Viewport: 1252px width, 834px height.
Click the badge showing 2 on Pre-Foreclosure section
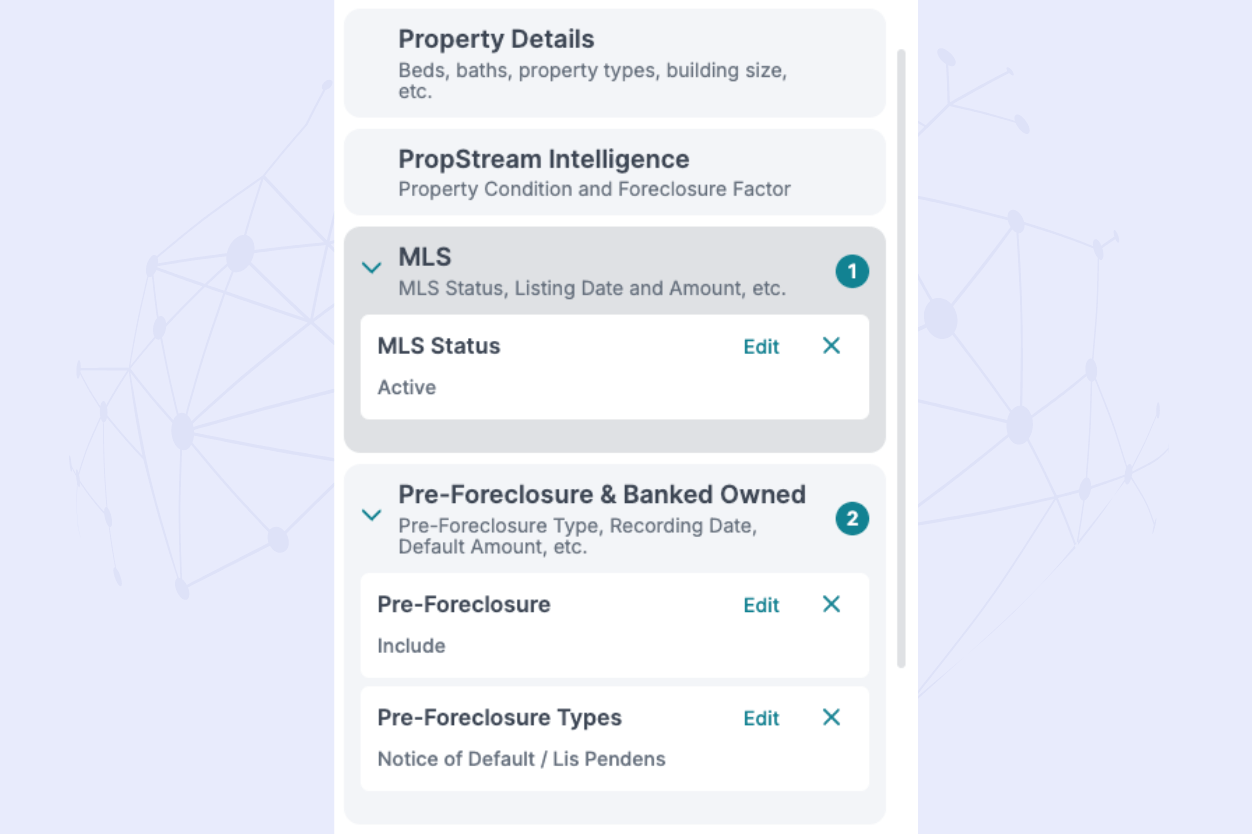coord(852,519)
